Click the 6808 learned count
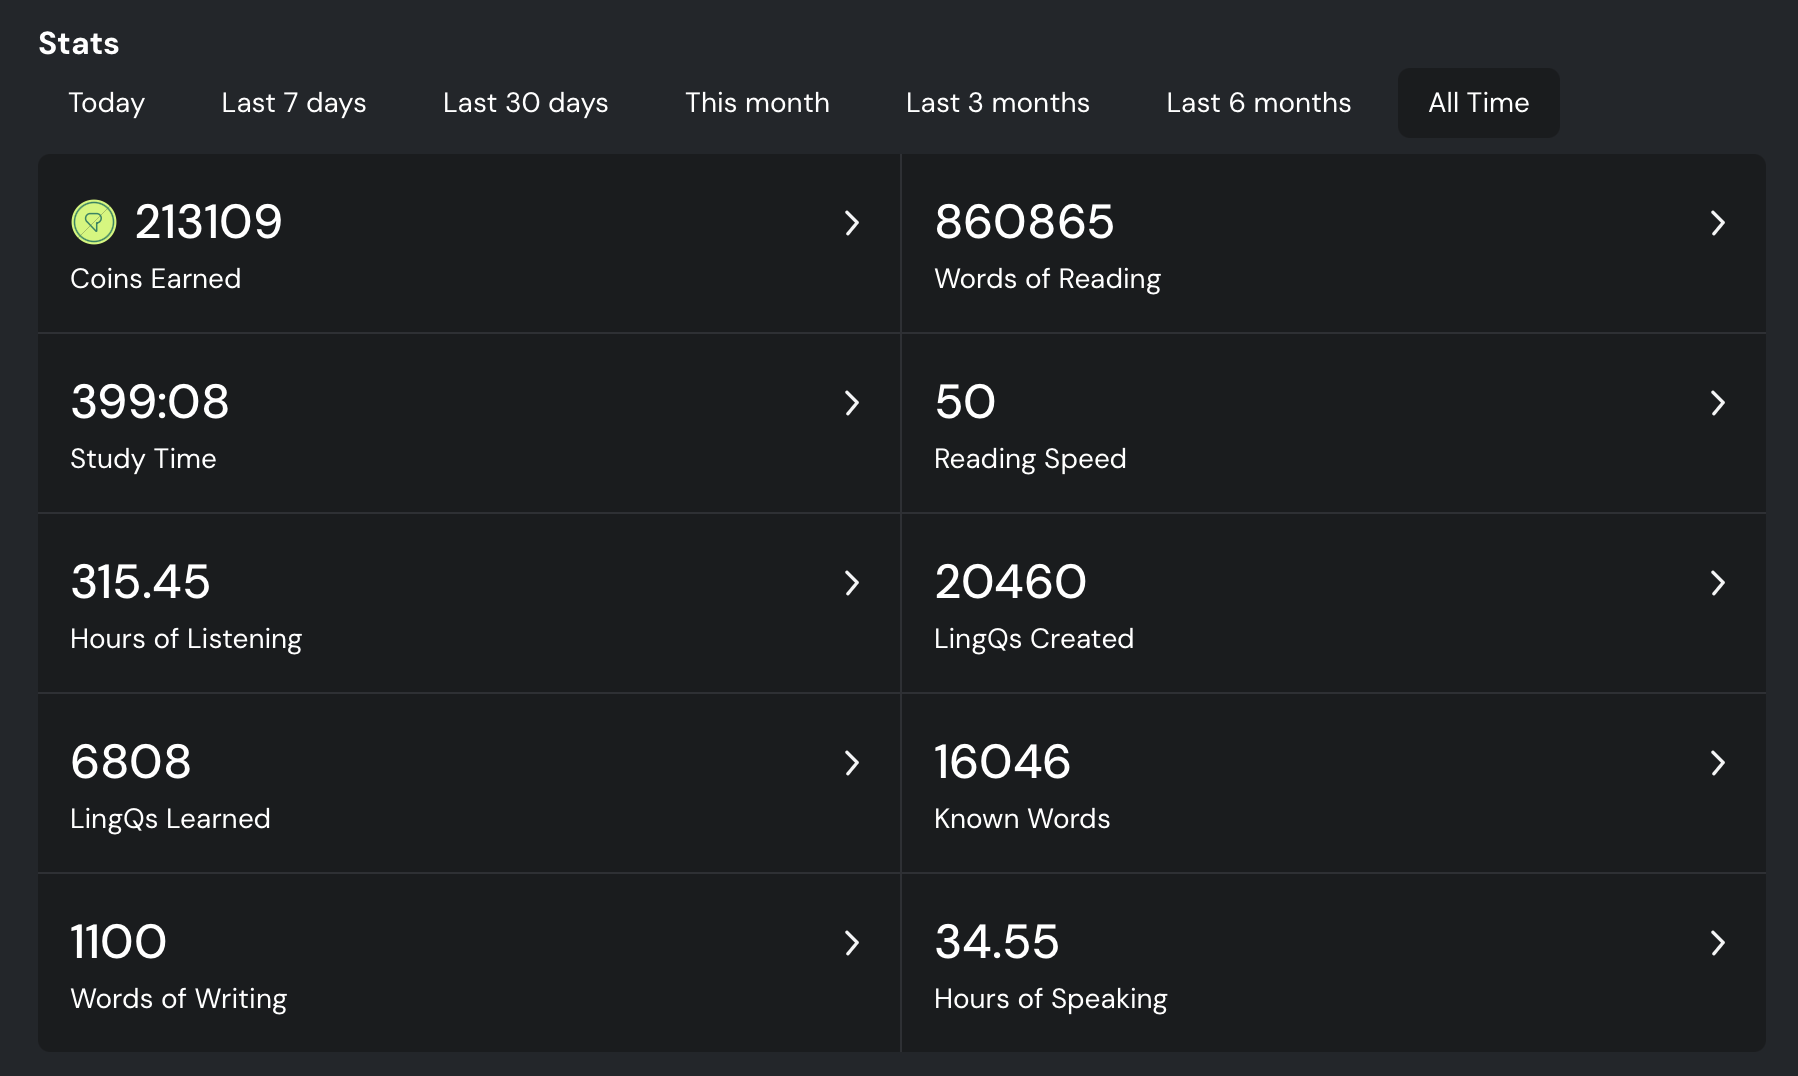The width and height of the screenshot is (1798, 1076). pos(131,762)
